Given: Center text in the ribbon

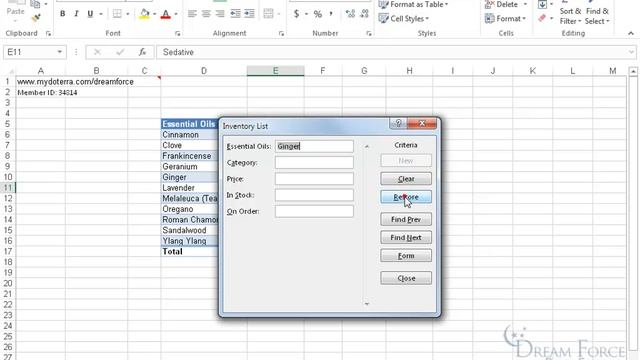Looking at the screenshot, I should 206,14.
